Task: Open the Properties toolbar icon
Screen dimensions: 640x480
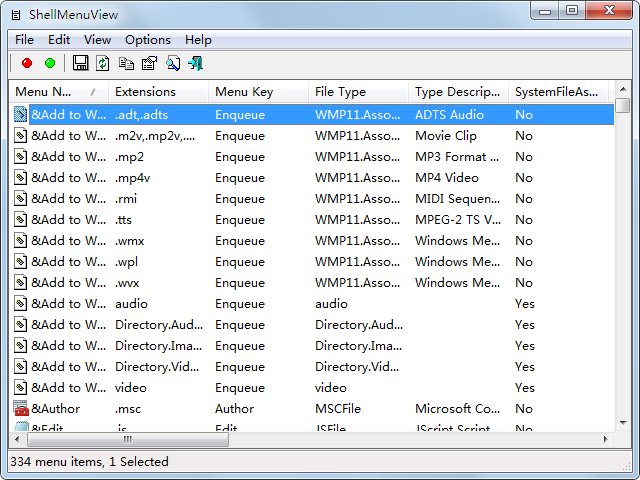Action: [149, 63]
